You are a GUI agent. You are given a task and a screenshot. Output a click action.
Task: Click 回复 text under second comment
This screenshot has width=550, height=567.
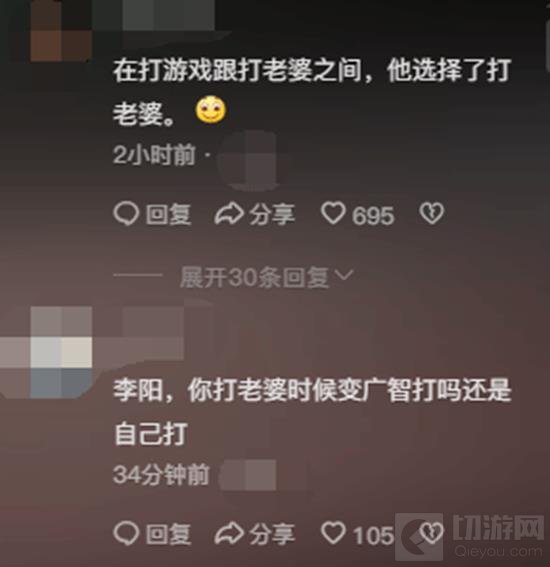point(169,534)
